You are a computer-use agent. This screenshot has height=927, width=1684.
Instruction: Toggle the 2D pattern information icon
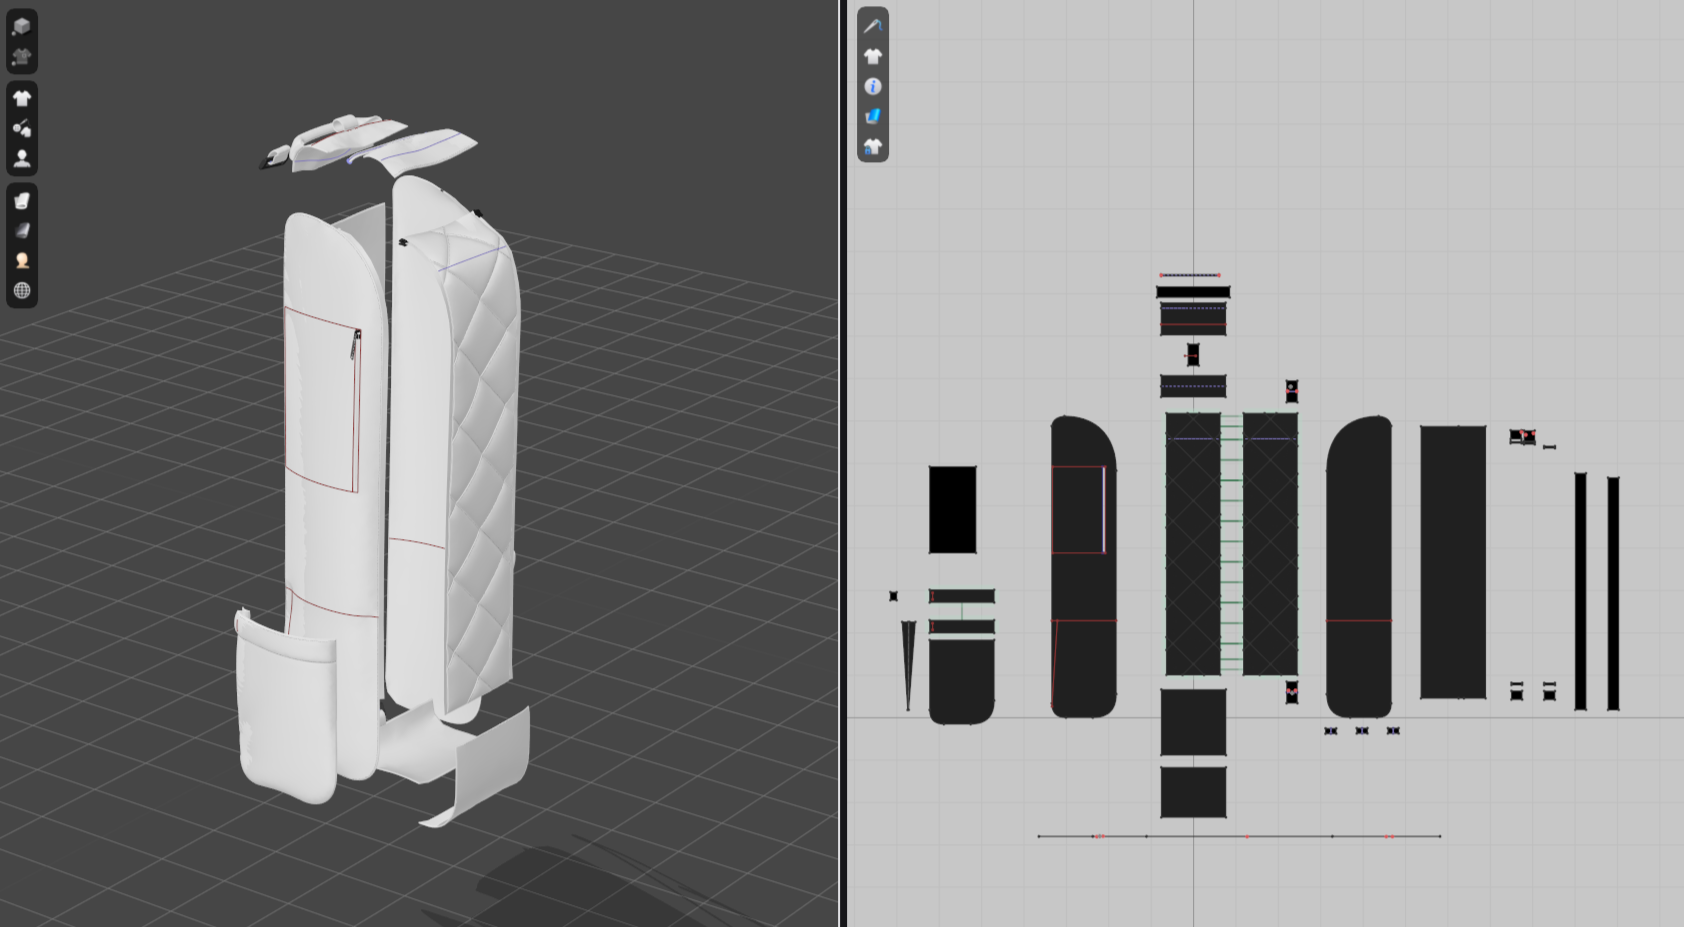tap(873, 87)
